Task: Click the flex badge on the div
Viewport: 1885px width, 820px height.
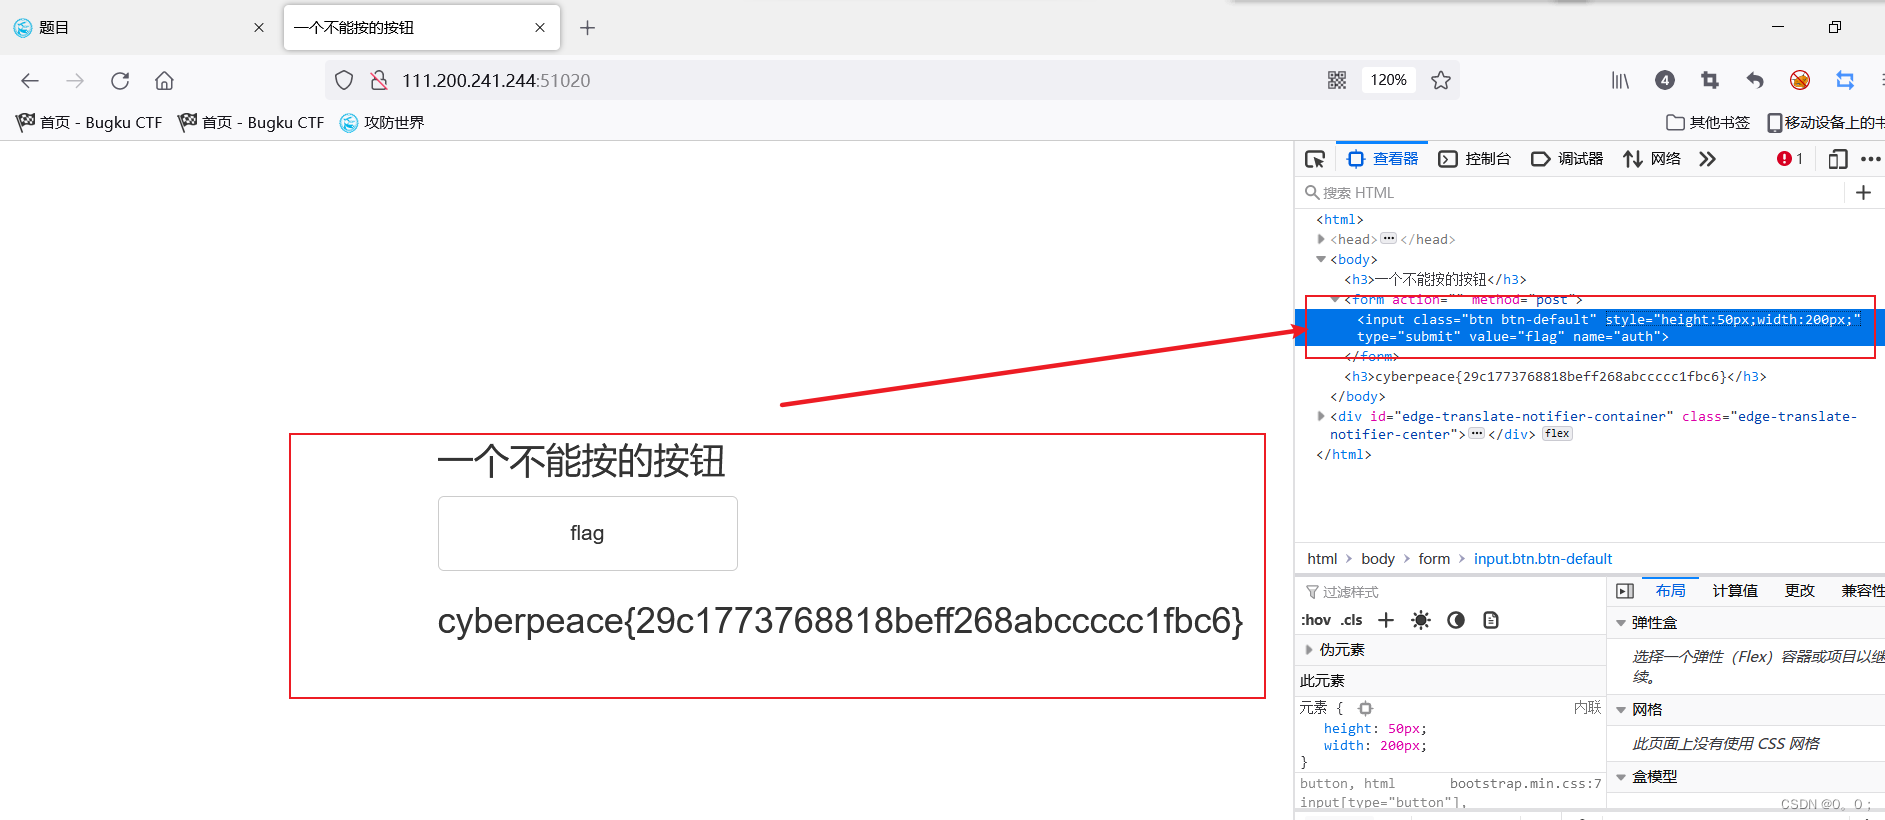Action: (x=1557, y=434)
